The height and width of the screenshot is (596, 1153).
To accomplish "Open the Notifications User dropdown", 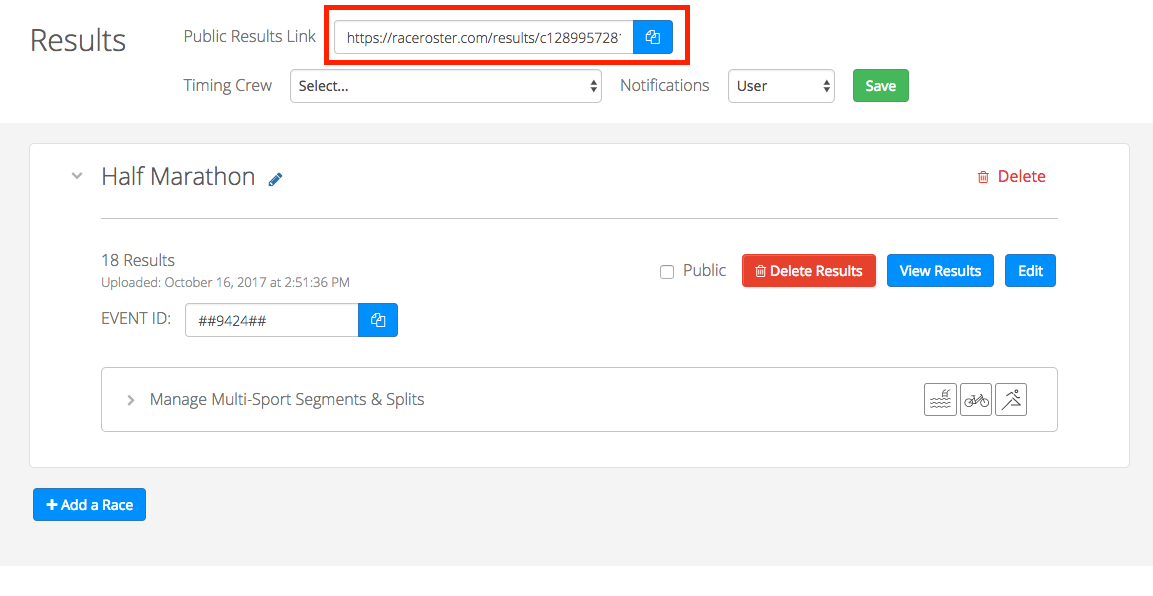I will coord(781,86).
